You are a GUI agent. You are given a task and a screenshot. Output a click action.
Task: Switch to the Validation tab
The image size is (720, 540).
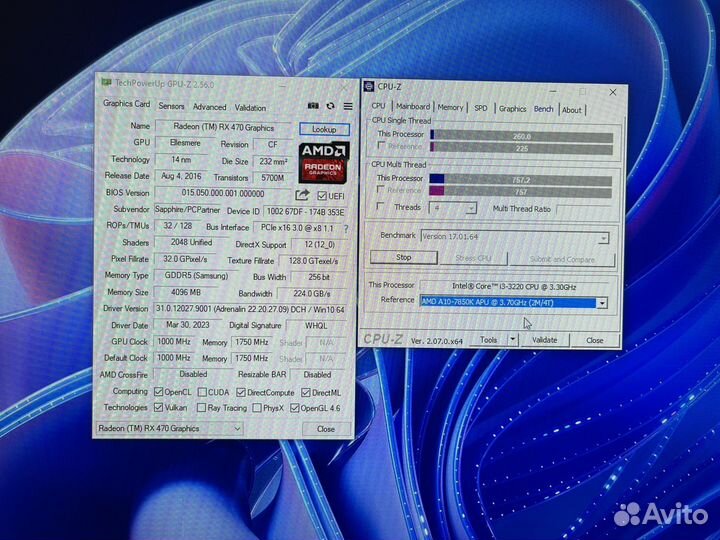pos(250,108)
